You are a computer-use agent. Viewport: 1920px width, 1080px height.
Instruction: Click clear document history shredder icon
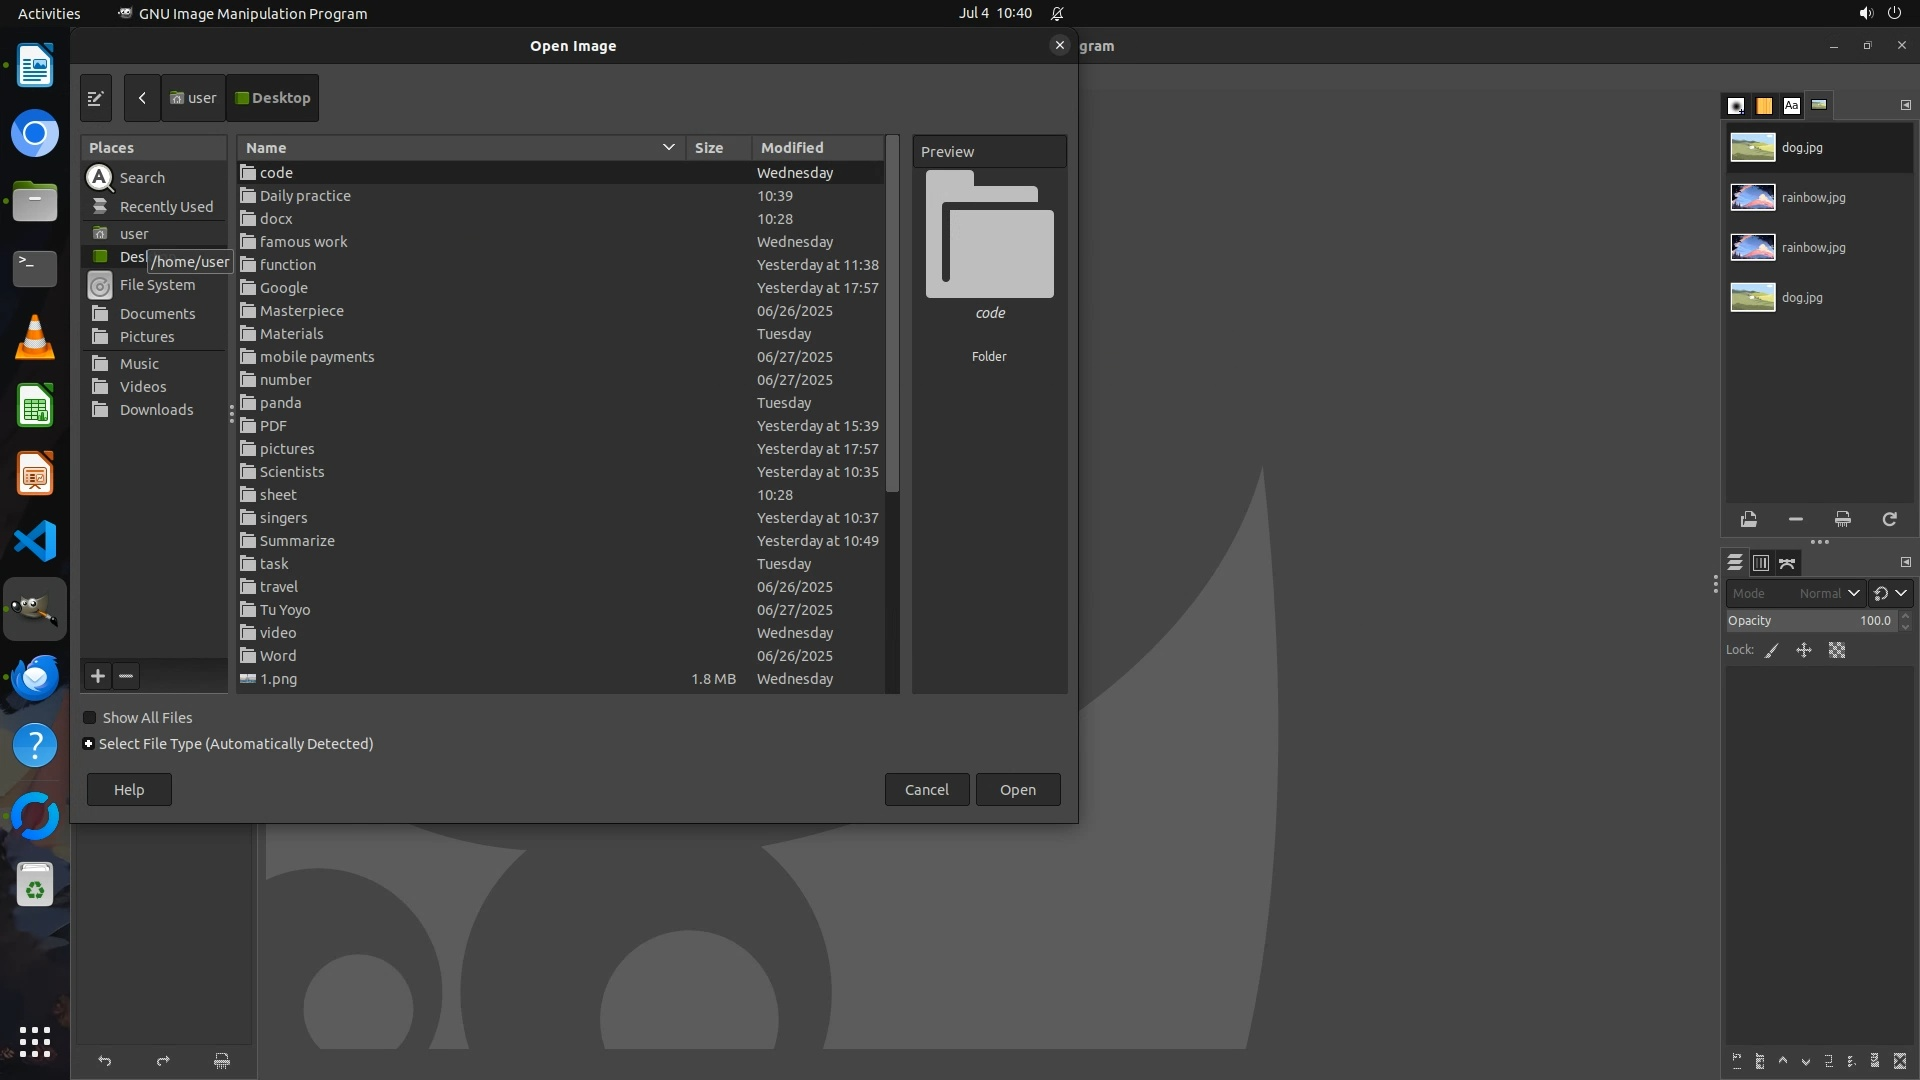[x=1842, y=520]
